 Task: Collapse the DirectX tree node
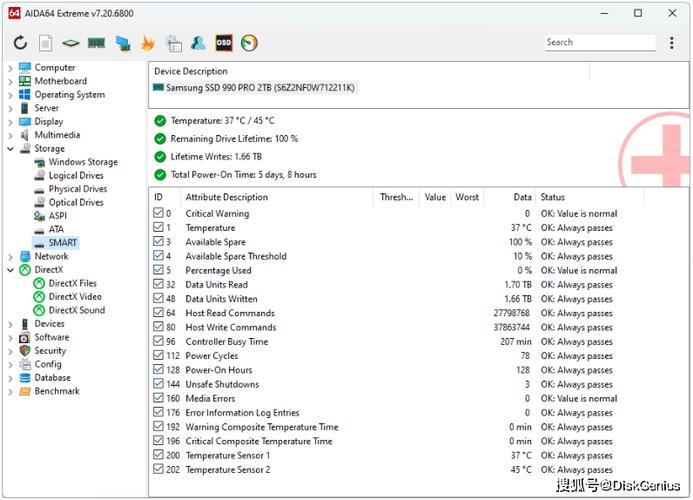10,270
